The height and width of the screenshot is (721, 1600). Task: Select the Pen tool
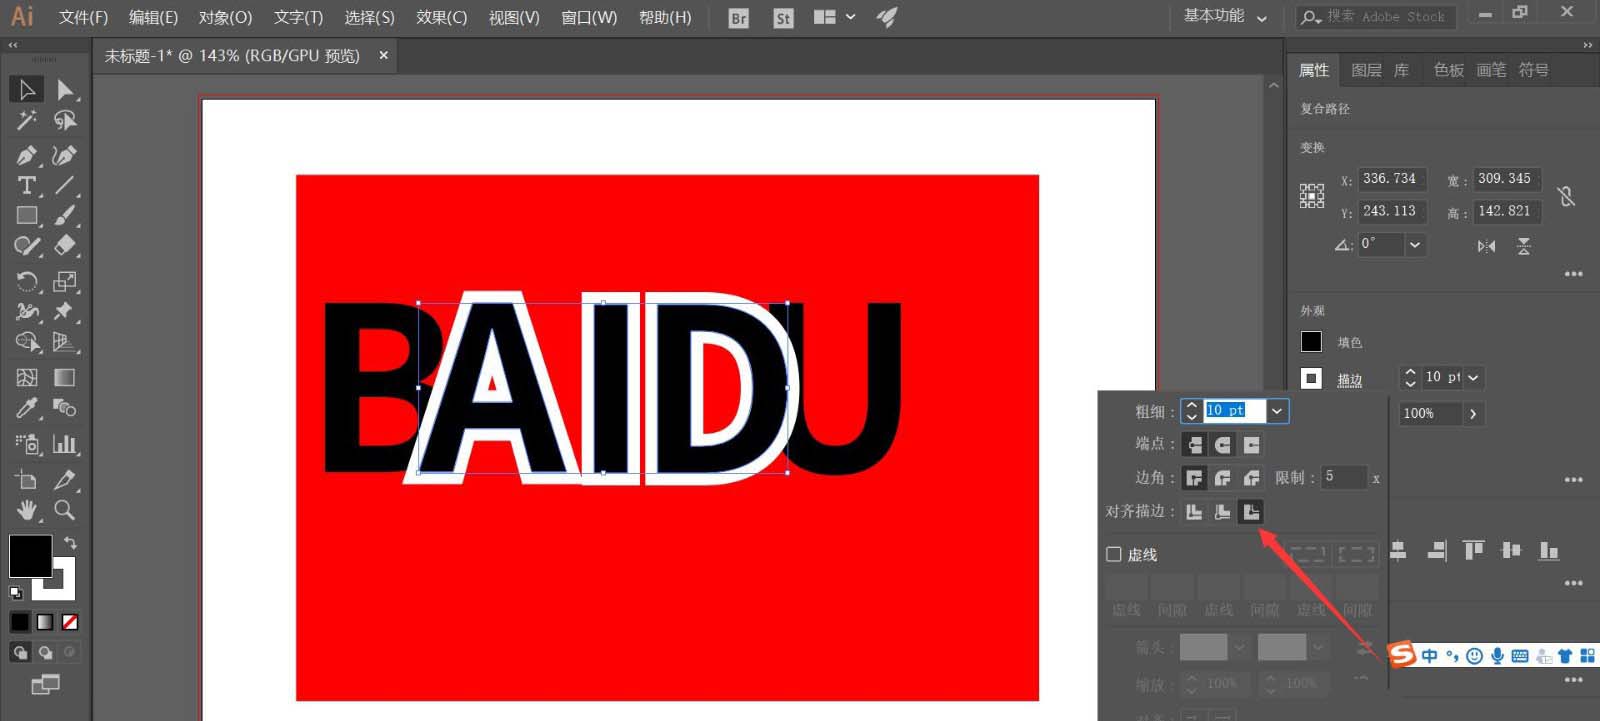[x=27, y=155]
